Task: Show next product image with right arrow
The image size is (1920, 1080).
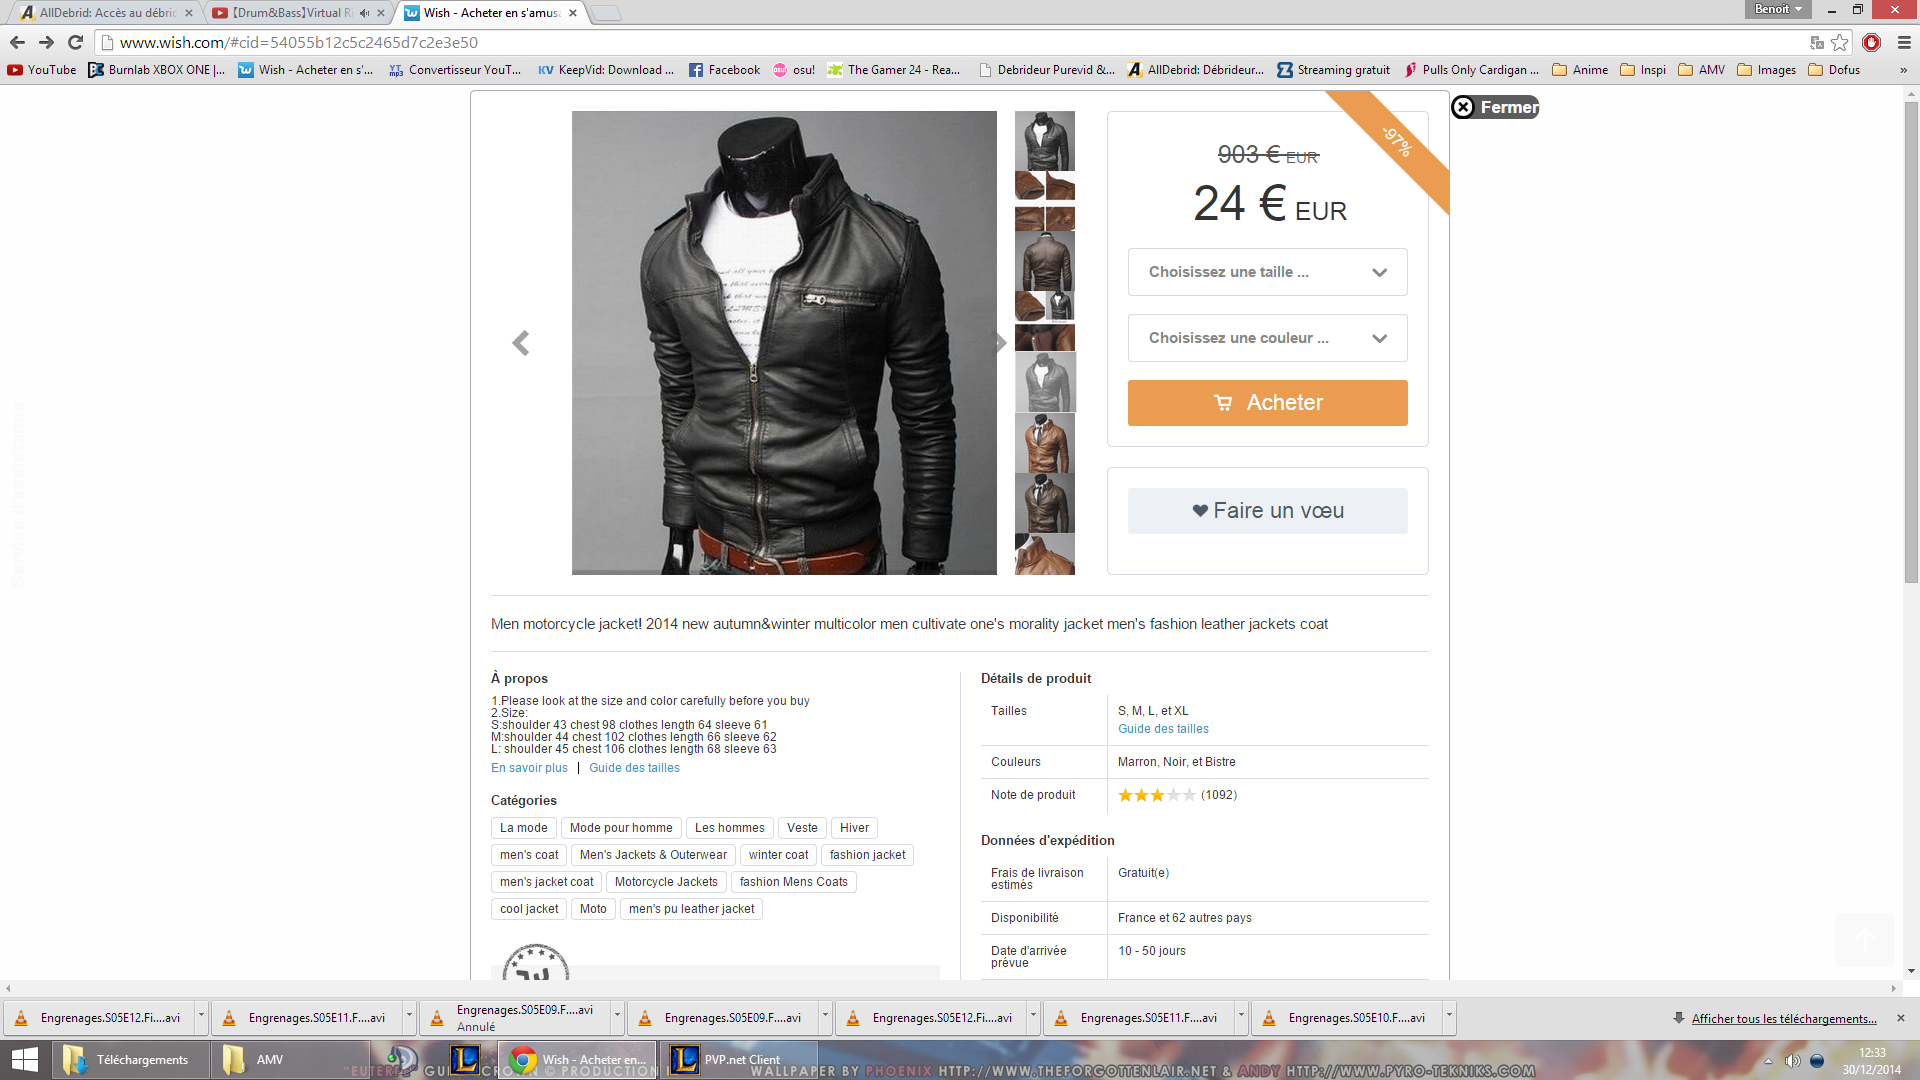Action: point(999,343)
